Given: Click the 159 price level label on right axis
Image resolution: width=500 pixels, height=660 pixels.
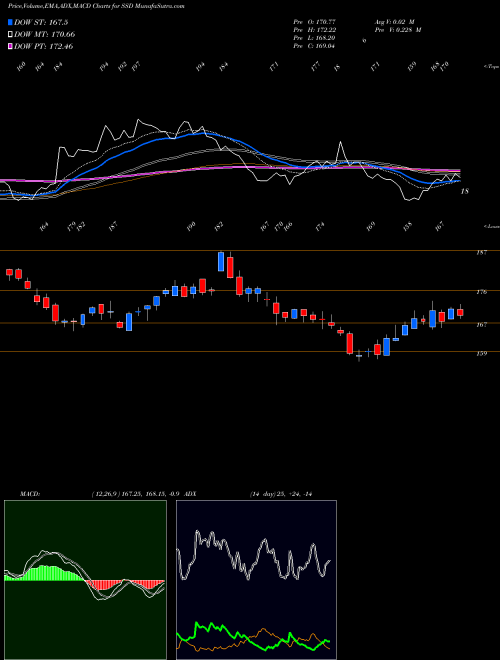Looking at the screenshot, I should tap(482, 354).
